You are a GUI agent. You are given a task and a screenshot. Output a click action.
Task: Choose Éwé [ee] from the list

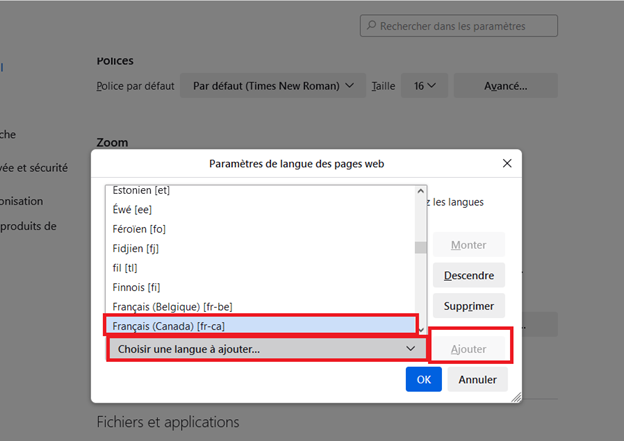pyautogui.click(x=132, y=210)
